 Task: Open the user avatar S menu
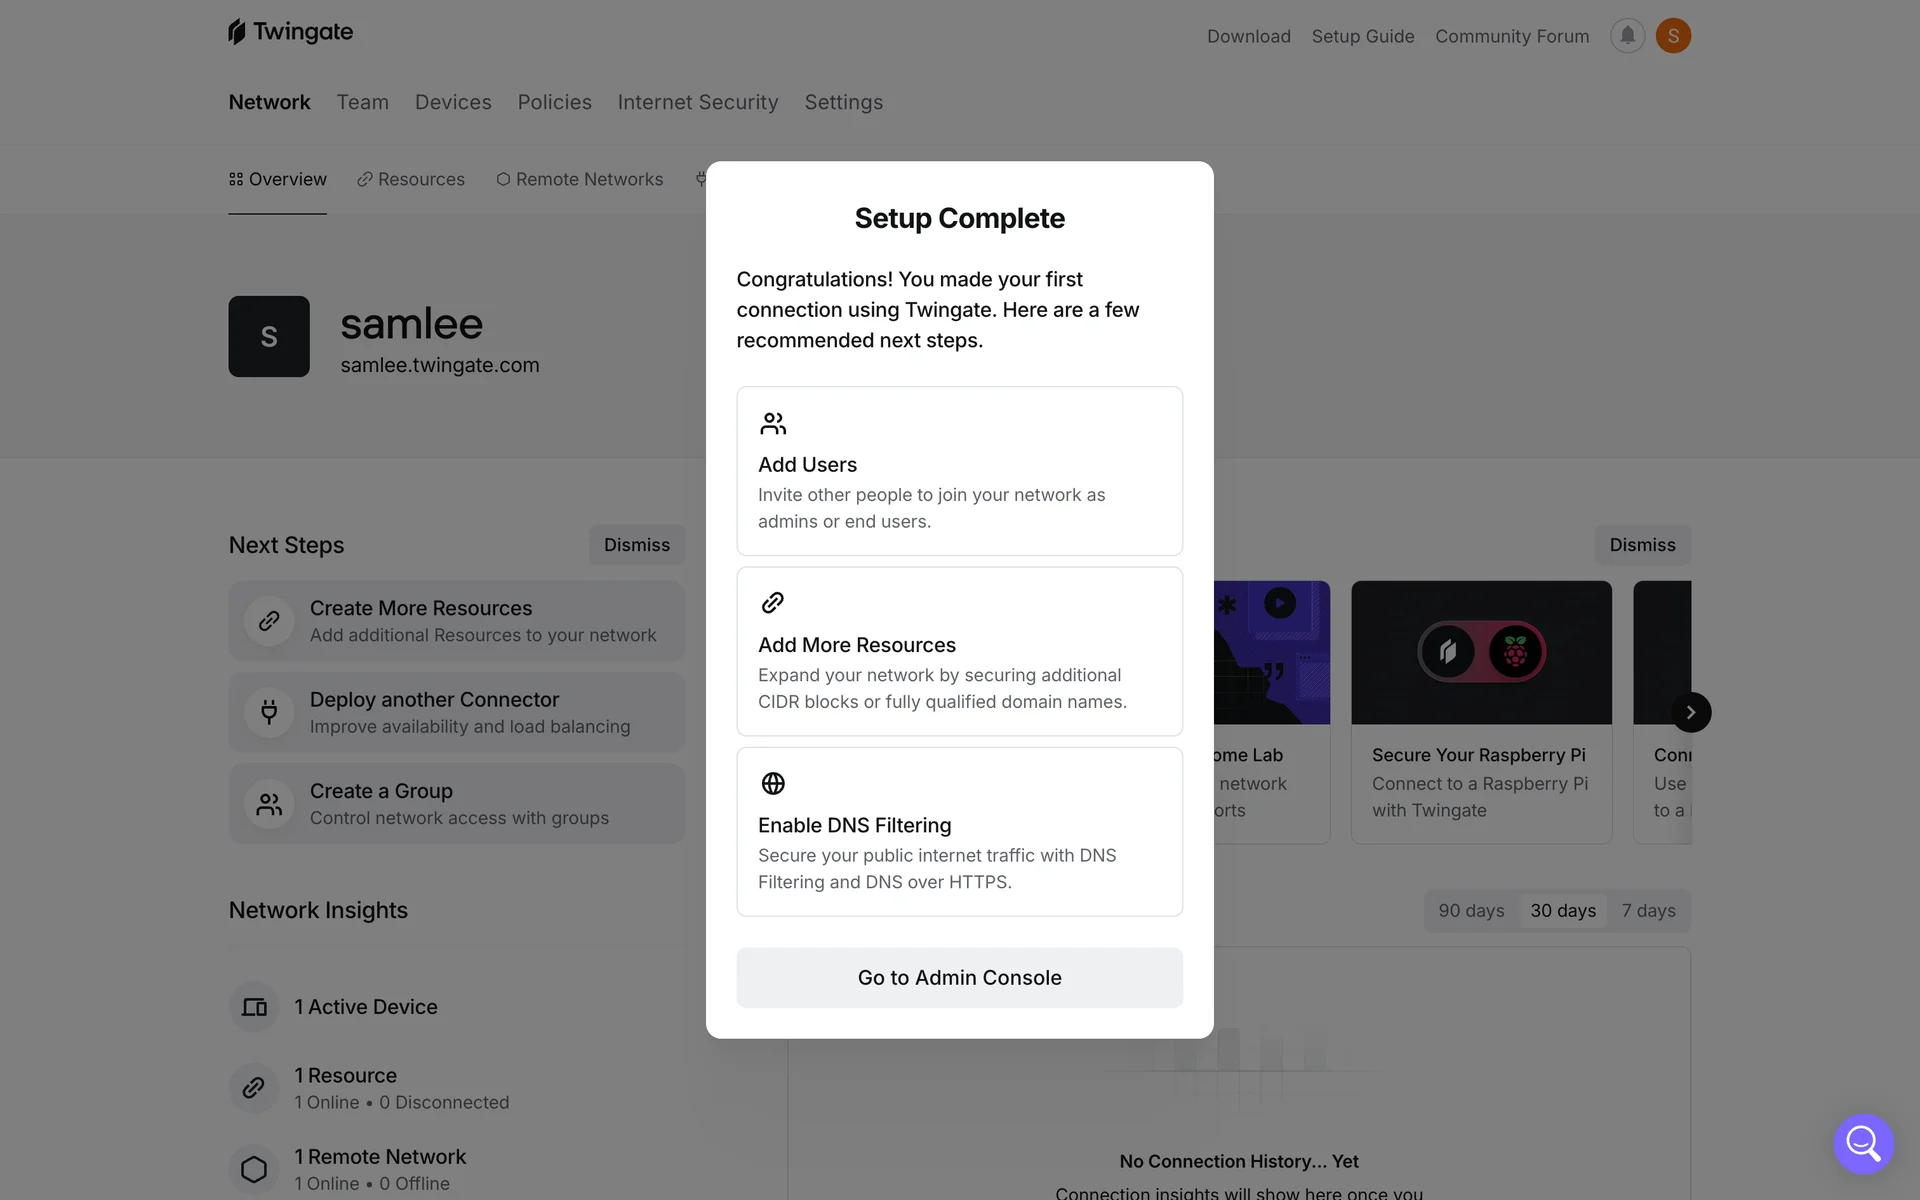tap(1673, 36)
